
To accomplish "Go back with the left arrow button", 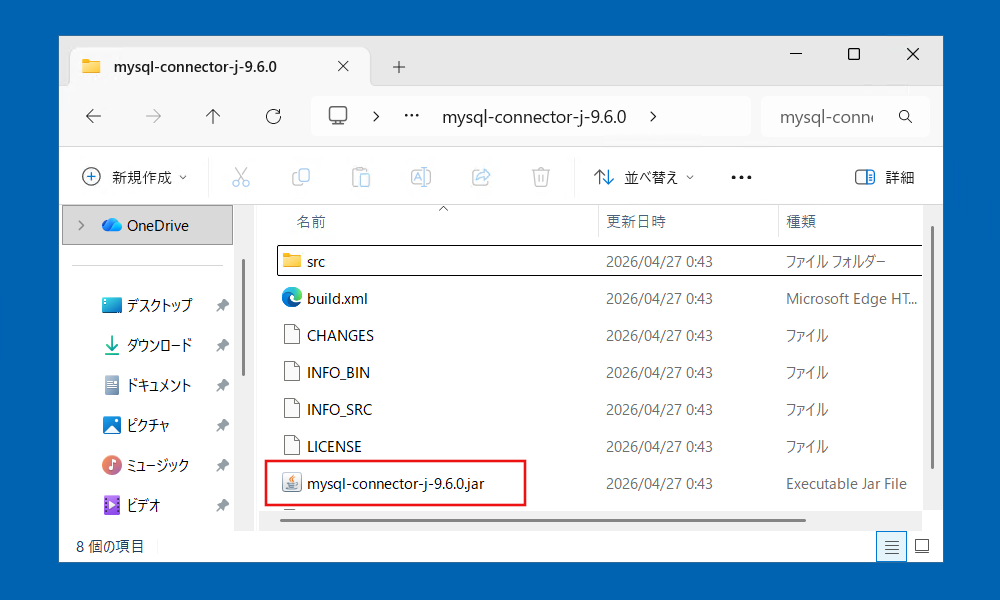I will (94, 117).
